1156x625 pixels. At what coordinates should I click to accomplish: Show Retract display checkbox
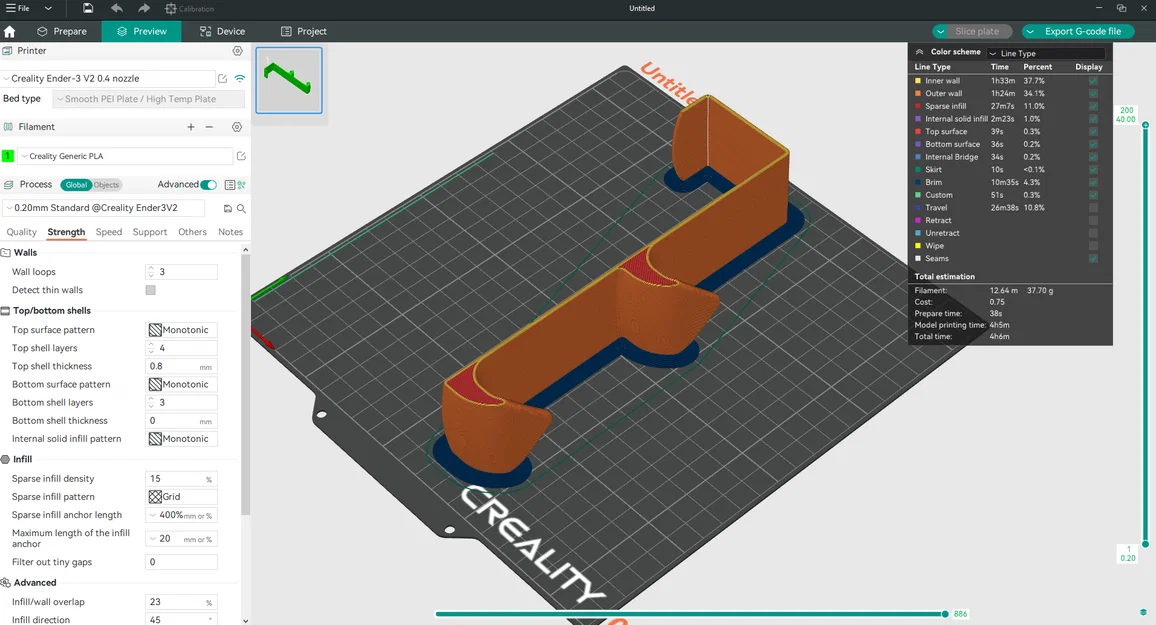1093,220
